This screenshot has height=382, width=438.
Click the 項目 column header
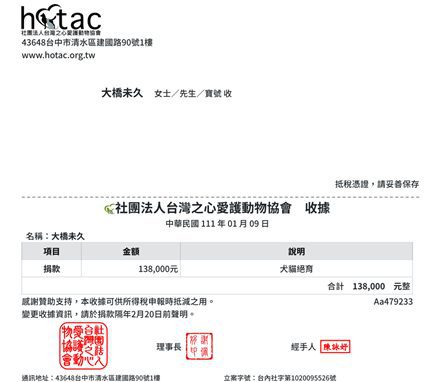pyautogui.click(x=52, y=251)
